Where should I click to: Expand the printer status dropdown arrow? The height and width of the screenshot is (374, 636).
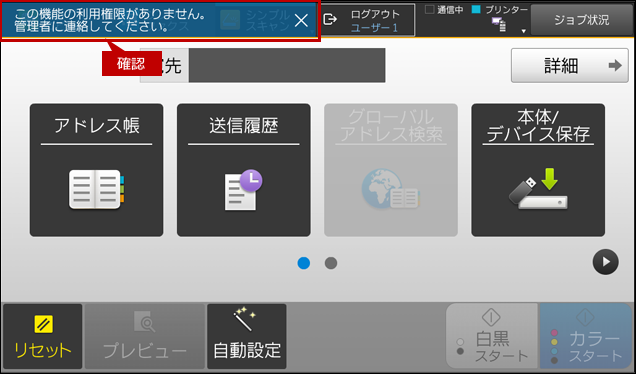click(x=524, y=31)
